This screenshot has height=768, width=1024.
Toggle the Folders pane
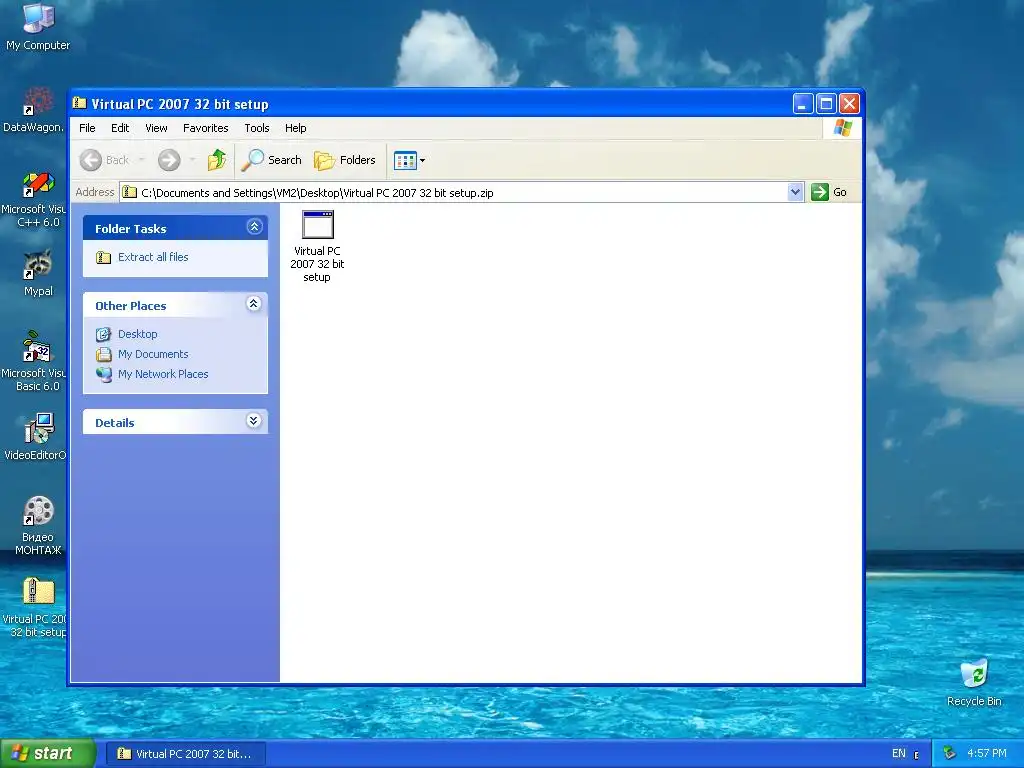pyautogui.click(x=345, y=160)
